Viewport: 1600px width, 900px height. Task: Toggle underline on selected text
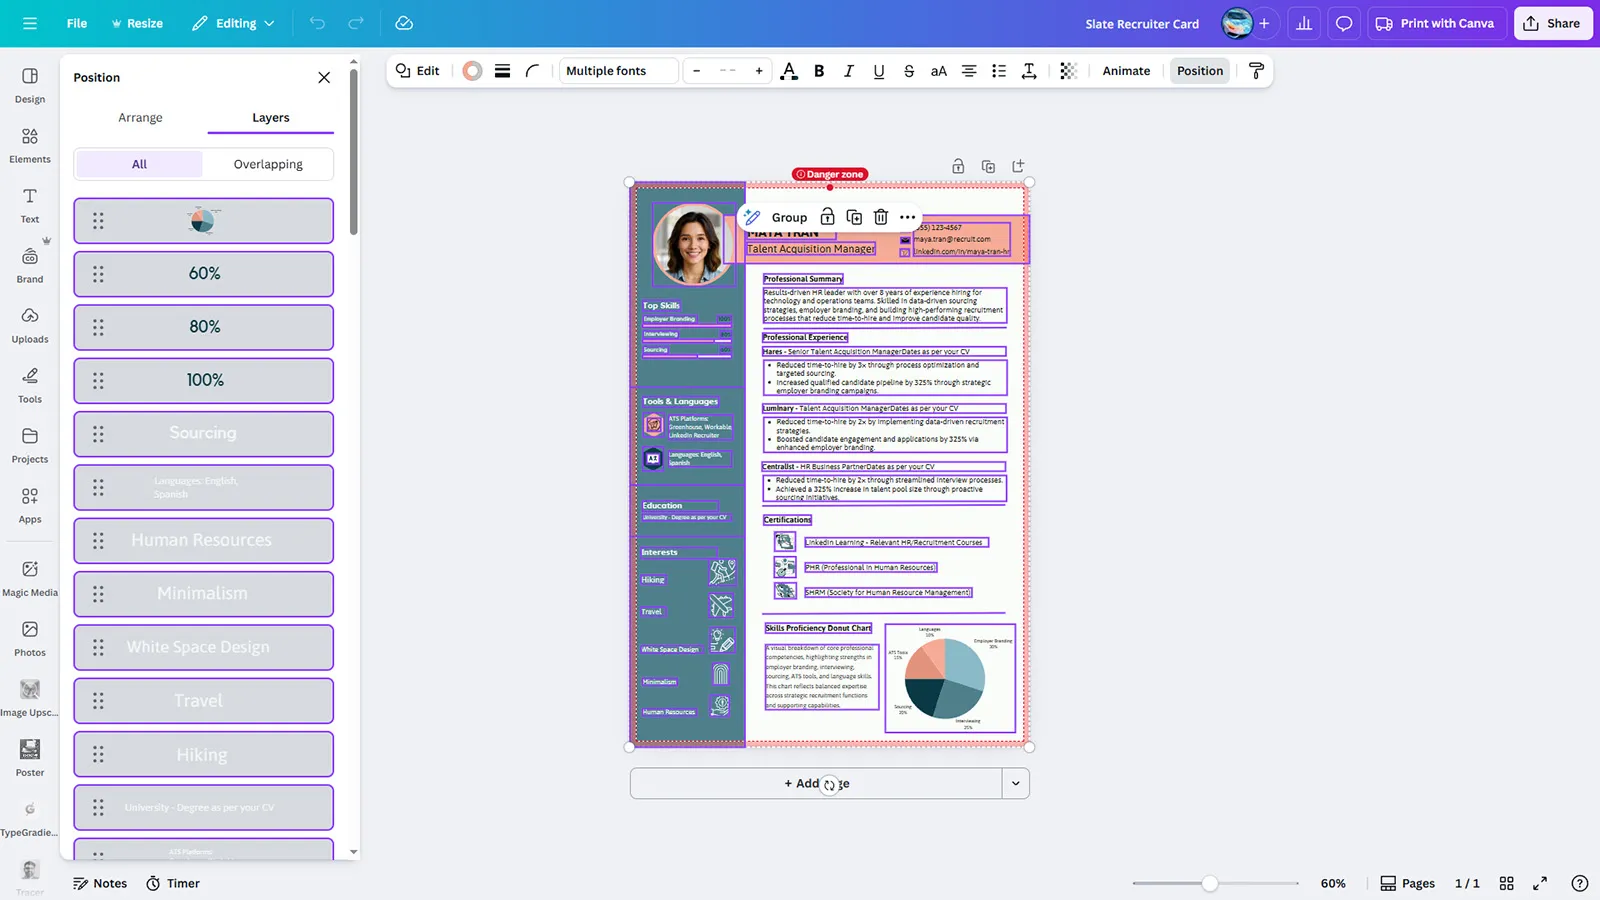[x=878, y=71]
